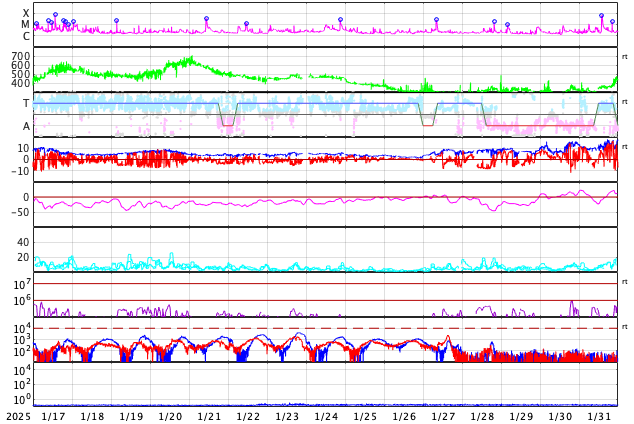Image resolution: width=634 pixels, height=424 pixels.
Task: Click the 400 solar wind speed label
Action: 20,83
